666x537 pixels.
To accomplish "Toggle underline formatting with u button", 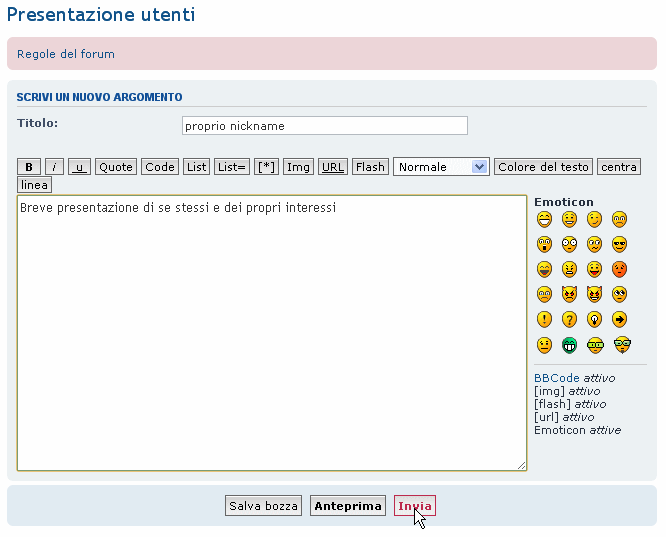I will (79, 167).
